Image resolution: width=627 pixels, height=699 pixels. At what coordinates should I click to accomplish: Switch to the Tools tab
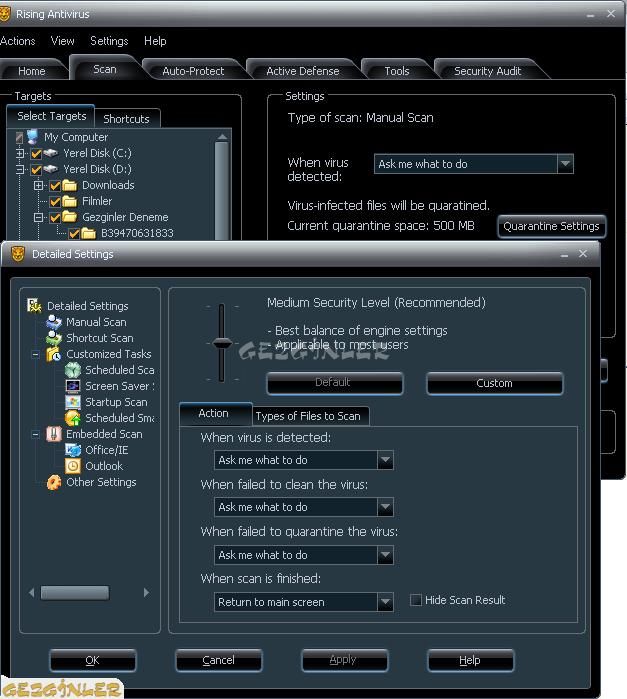coord(397,71)
